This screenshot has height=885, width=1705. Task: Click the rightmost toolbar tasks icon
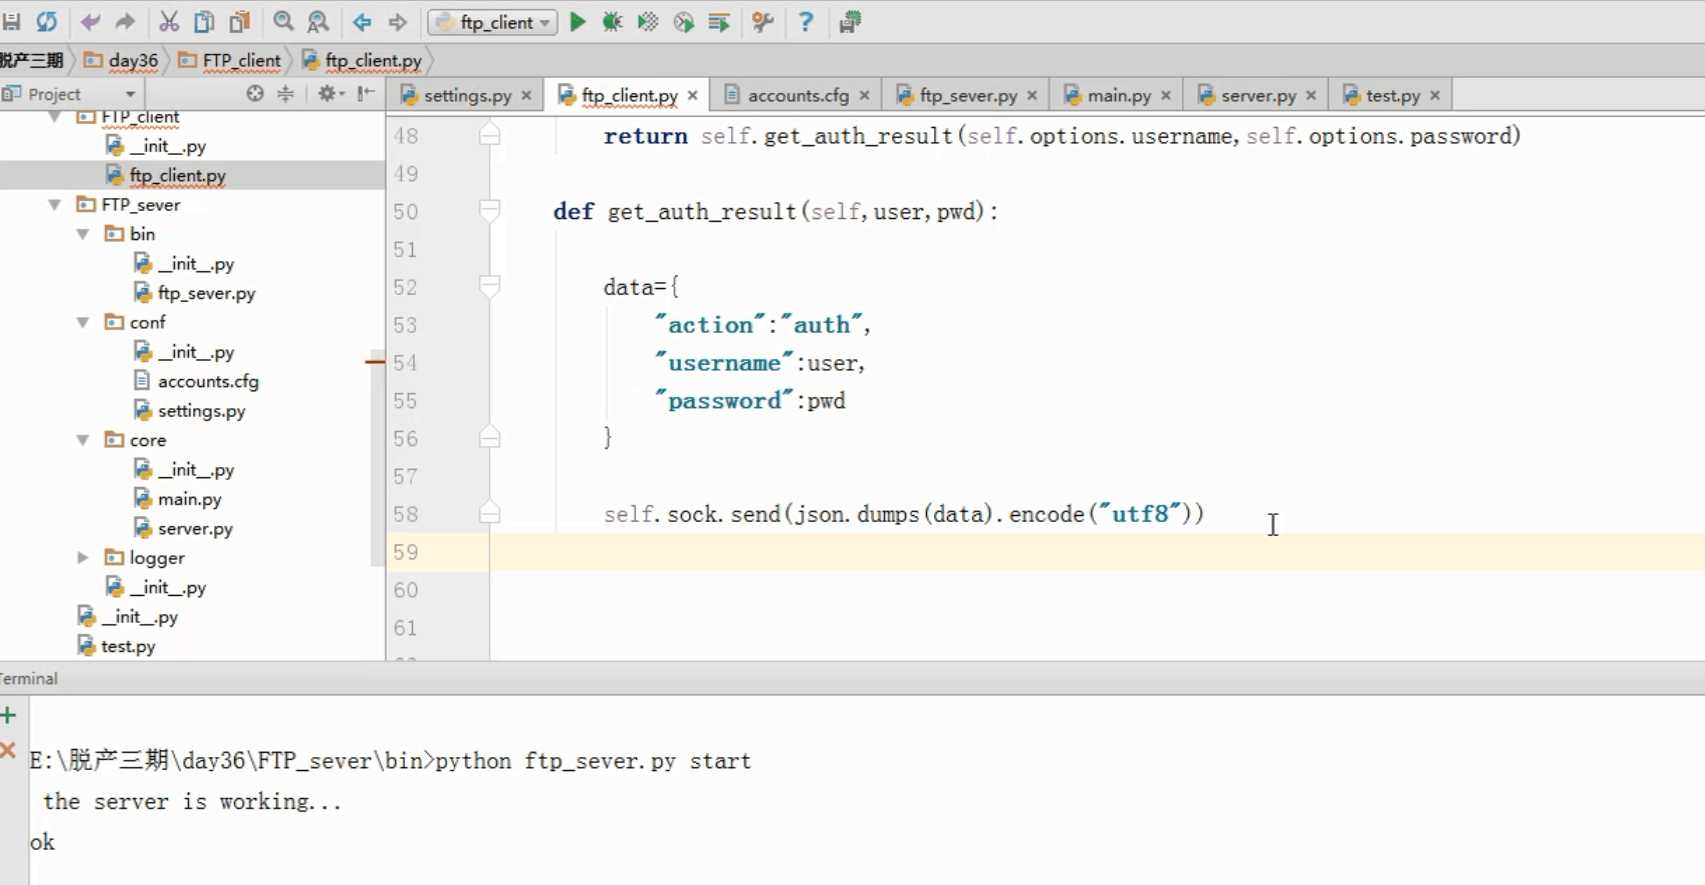click(850, 21)
